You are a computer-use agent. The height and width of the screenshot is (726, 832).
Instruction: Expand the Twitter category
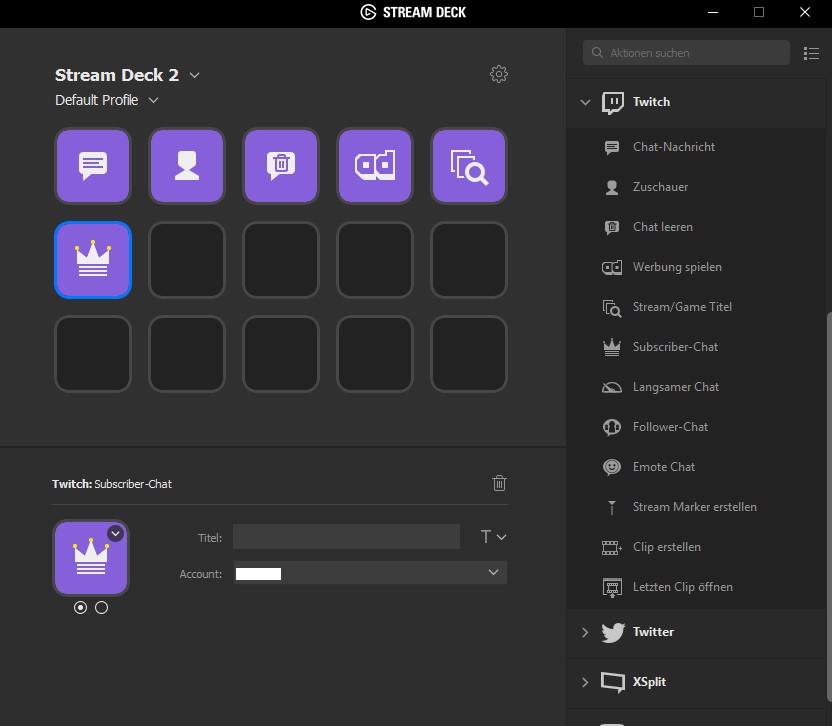[585, 632]
